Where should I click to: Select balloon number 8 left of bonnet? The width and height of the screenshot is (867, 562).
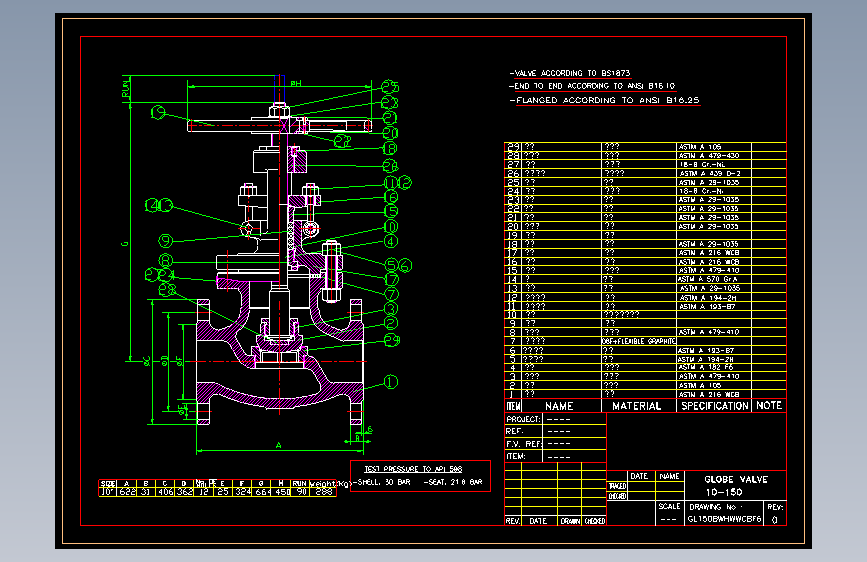pyautogui.click(x=165, y=260)
